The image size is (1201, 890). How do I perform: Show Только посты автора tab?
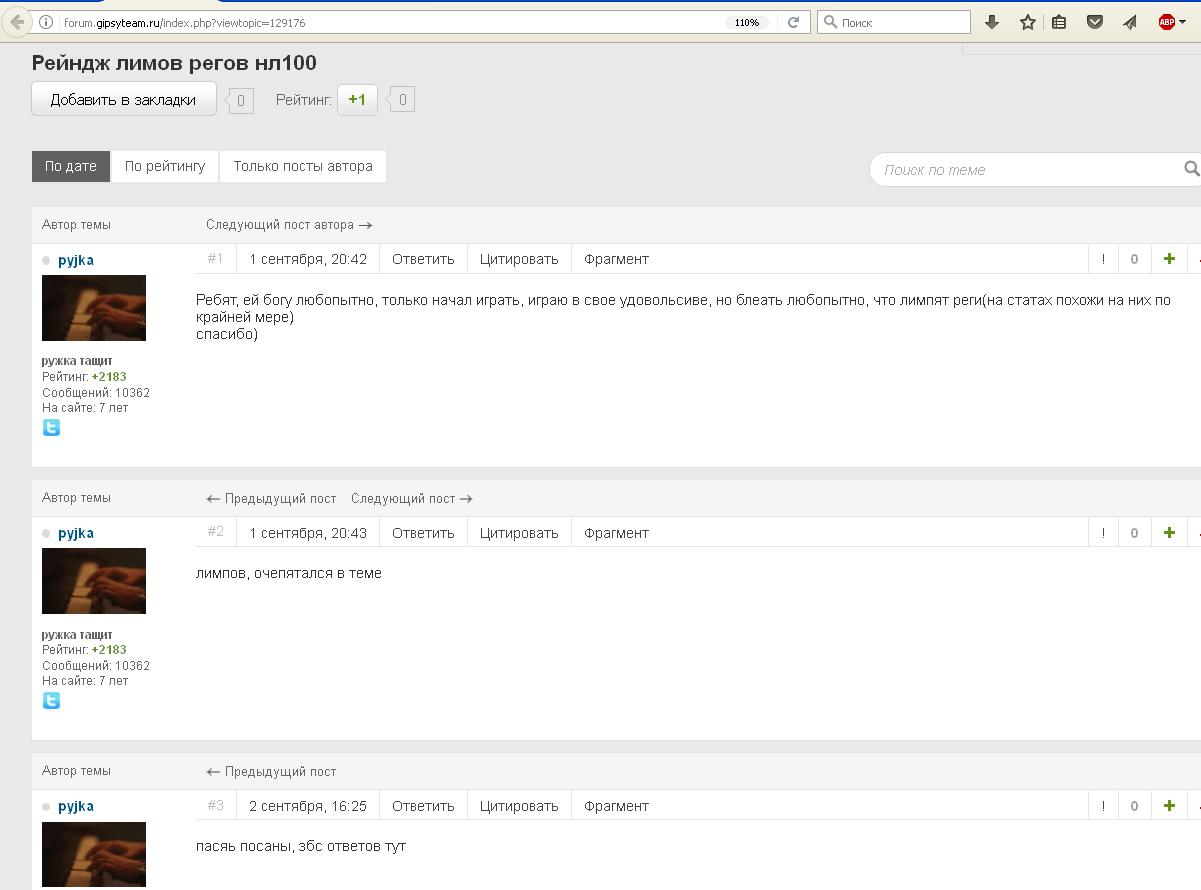coord(303,166)
